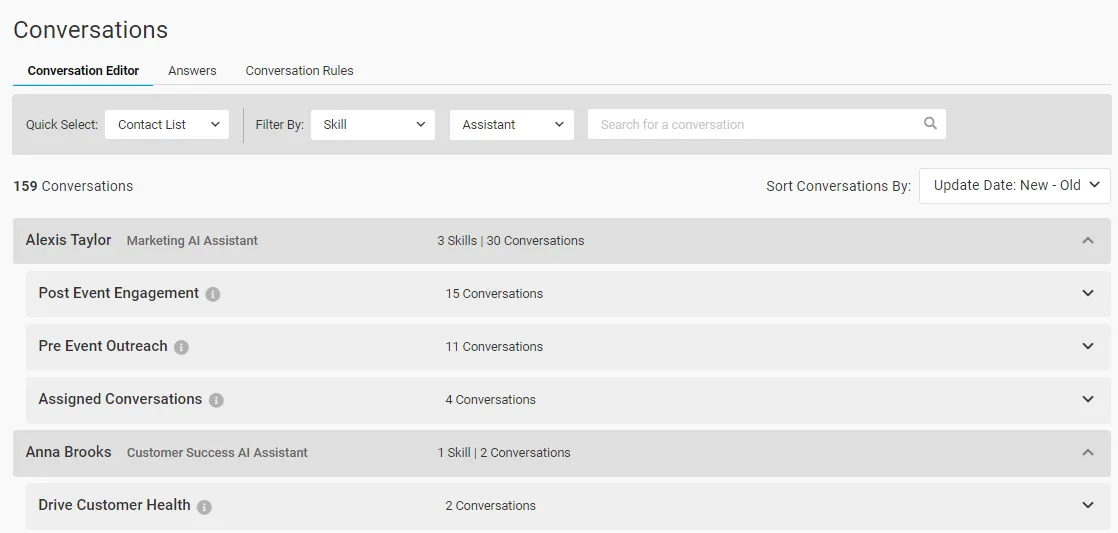This screenshot has height=533, width=1118.
Task: Open the Contact List quick select dropdown
Action: click(167, 124)
